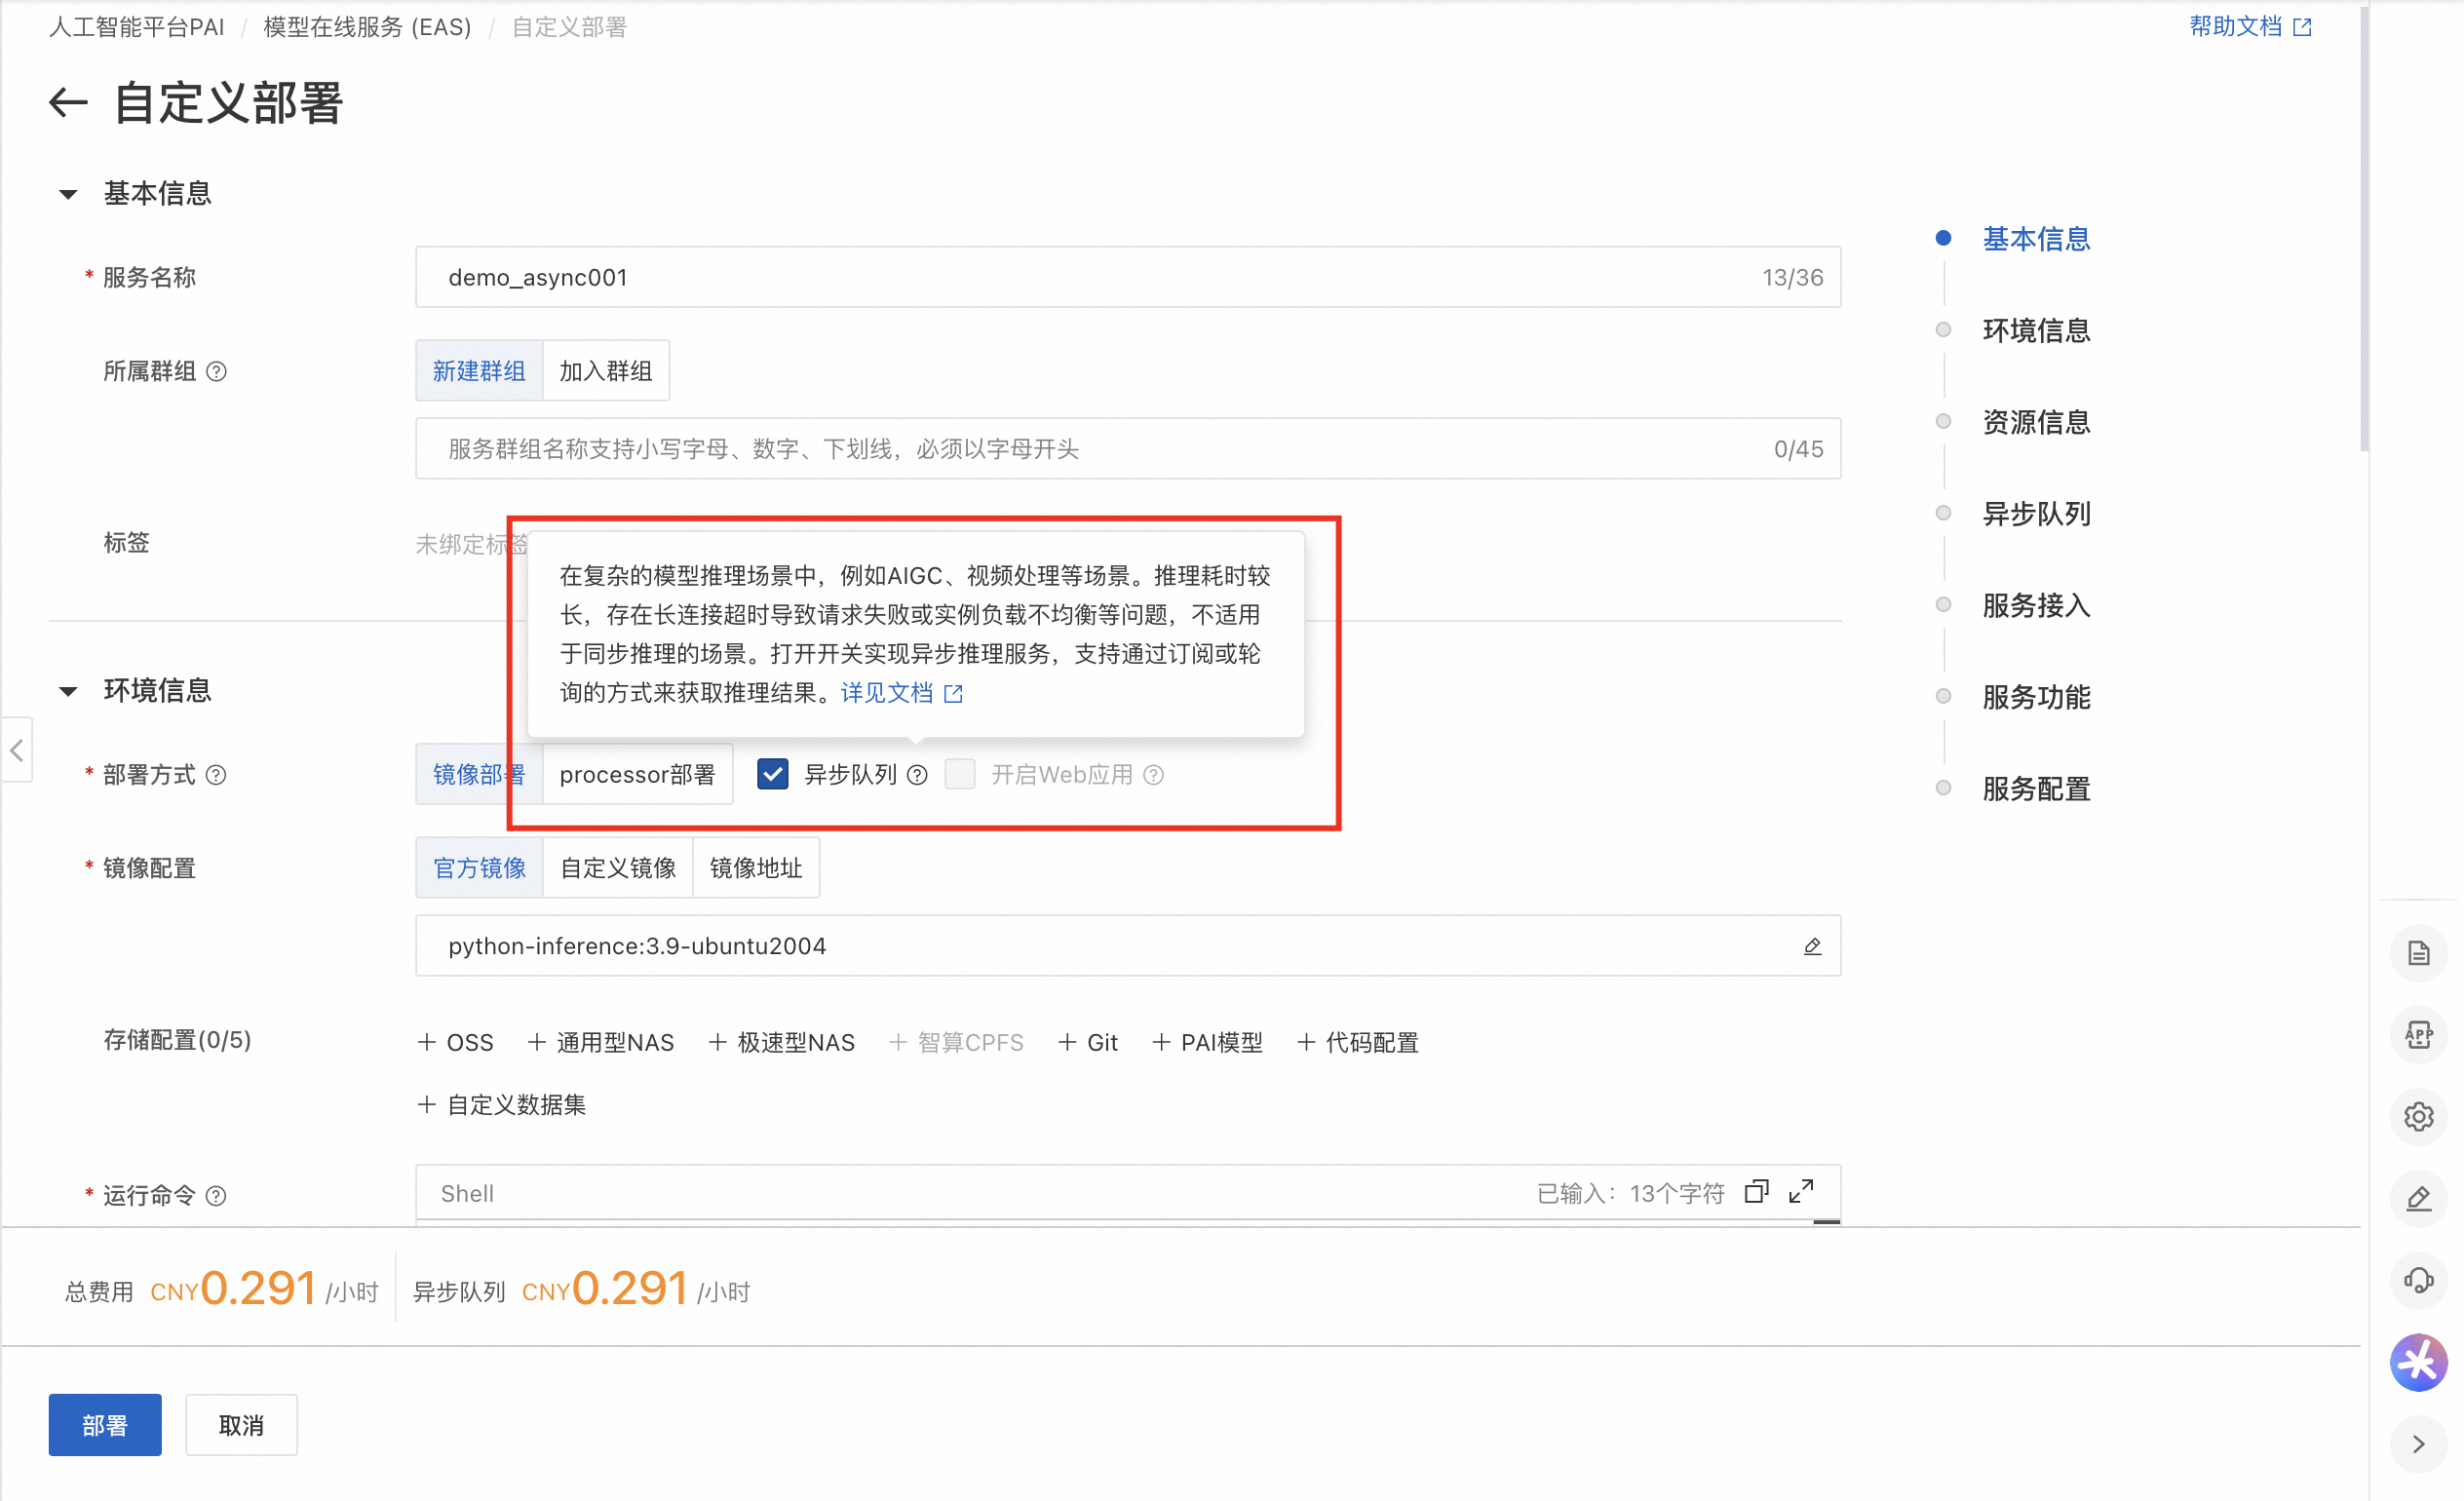Select 镜像部署 deployment method
The image size is (2464, 1501).
point(479,775)
